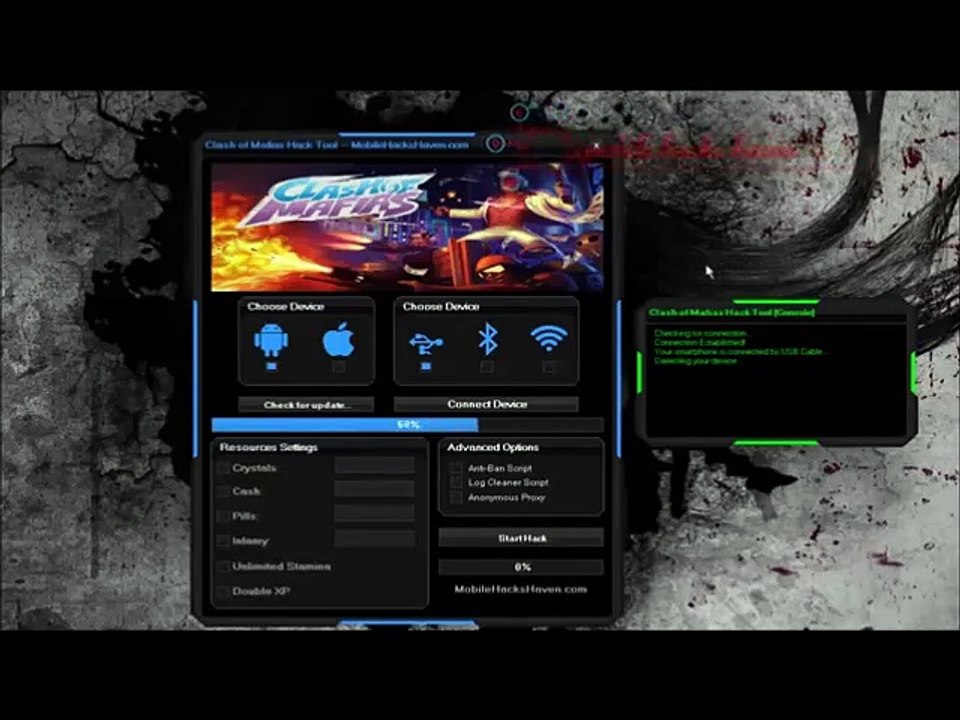Click the Cash amount input field

point(374,490)
